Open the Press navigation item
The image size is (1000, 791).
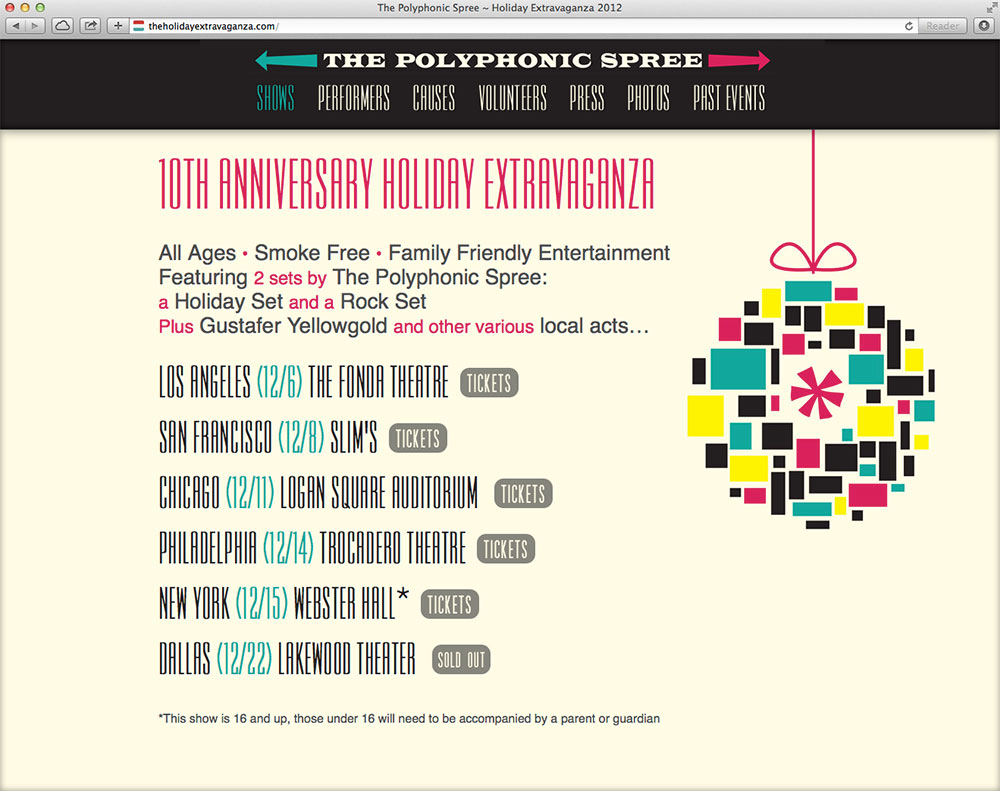pos(587,98)
